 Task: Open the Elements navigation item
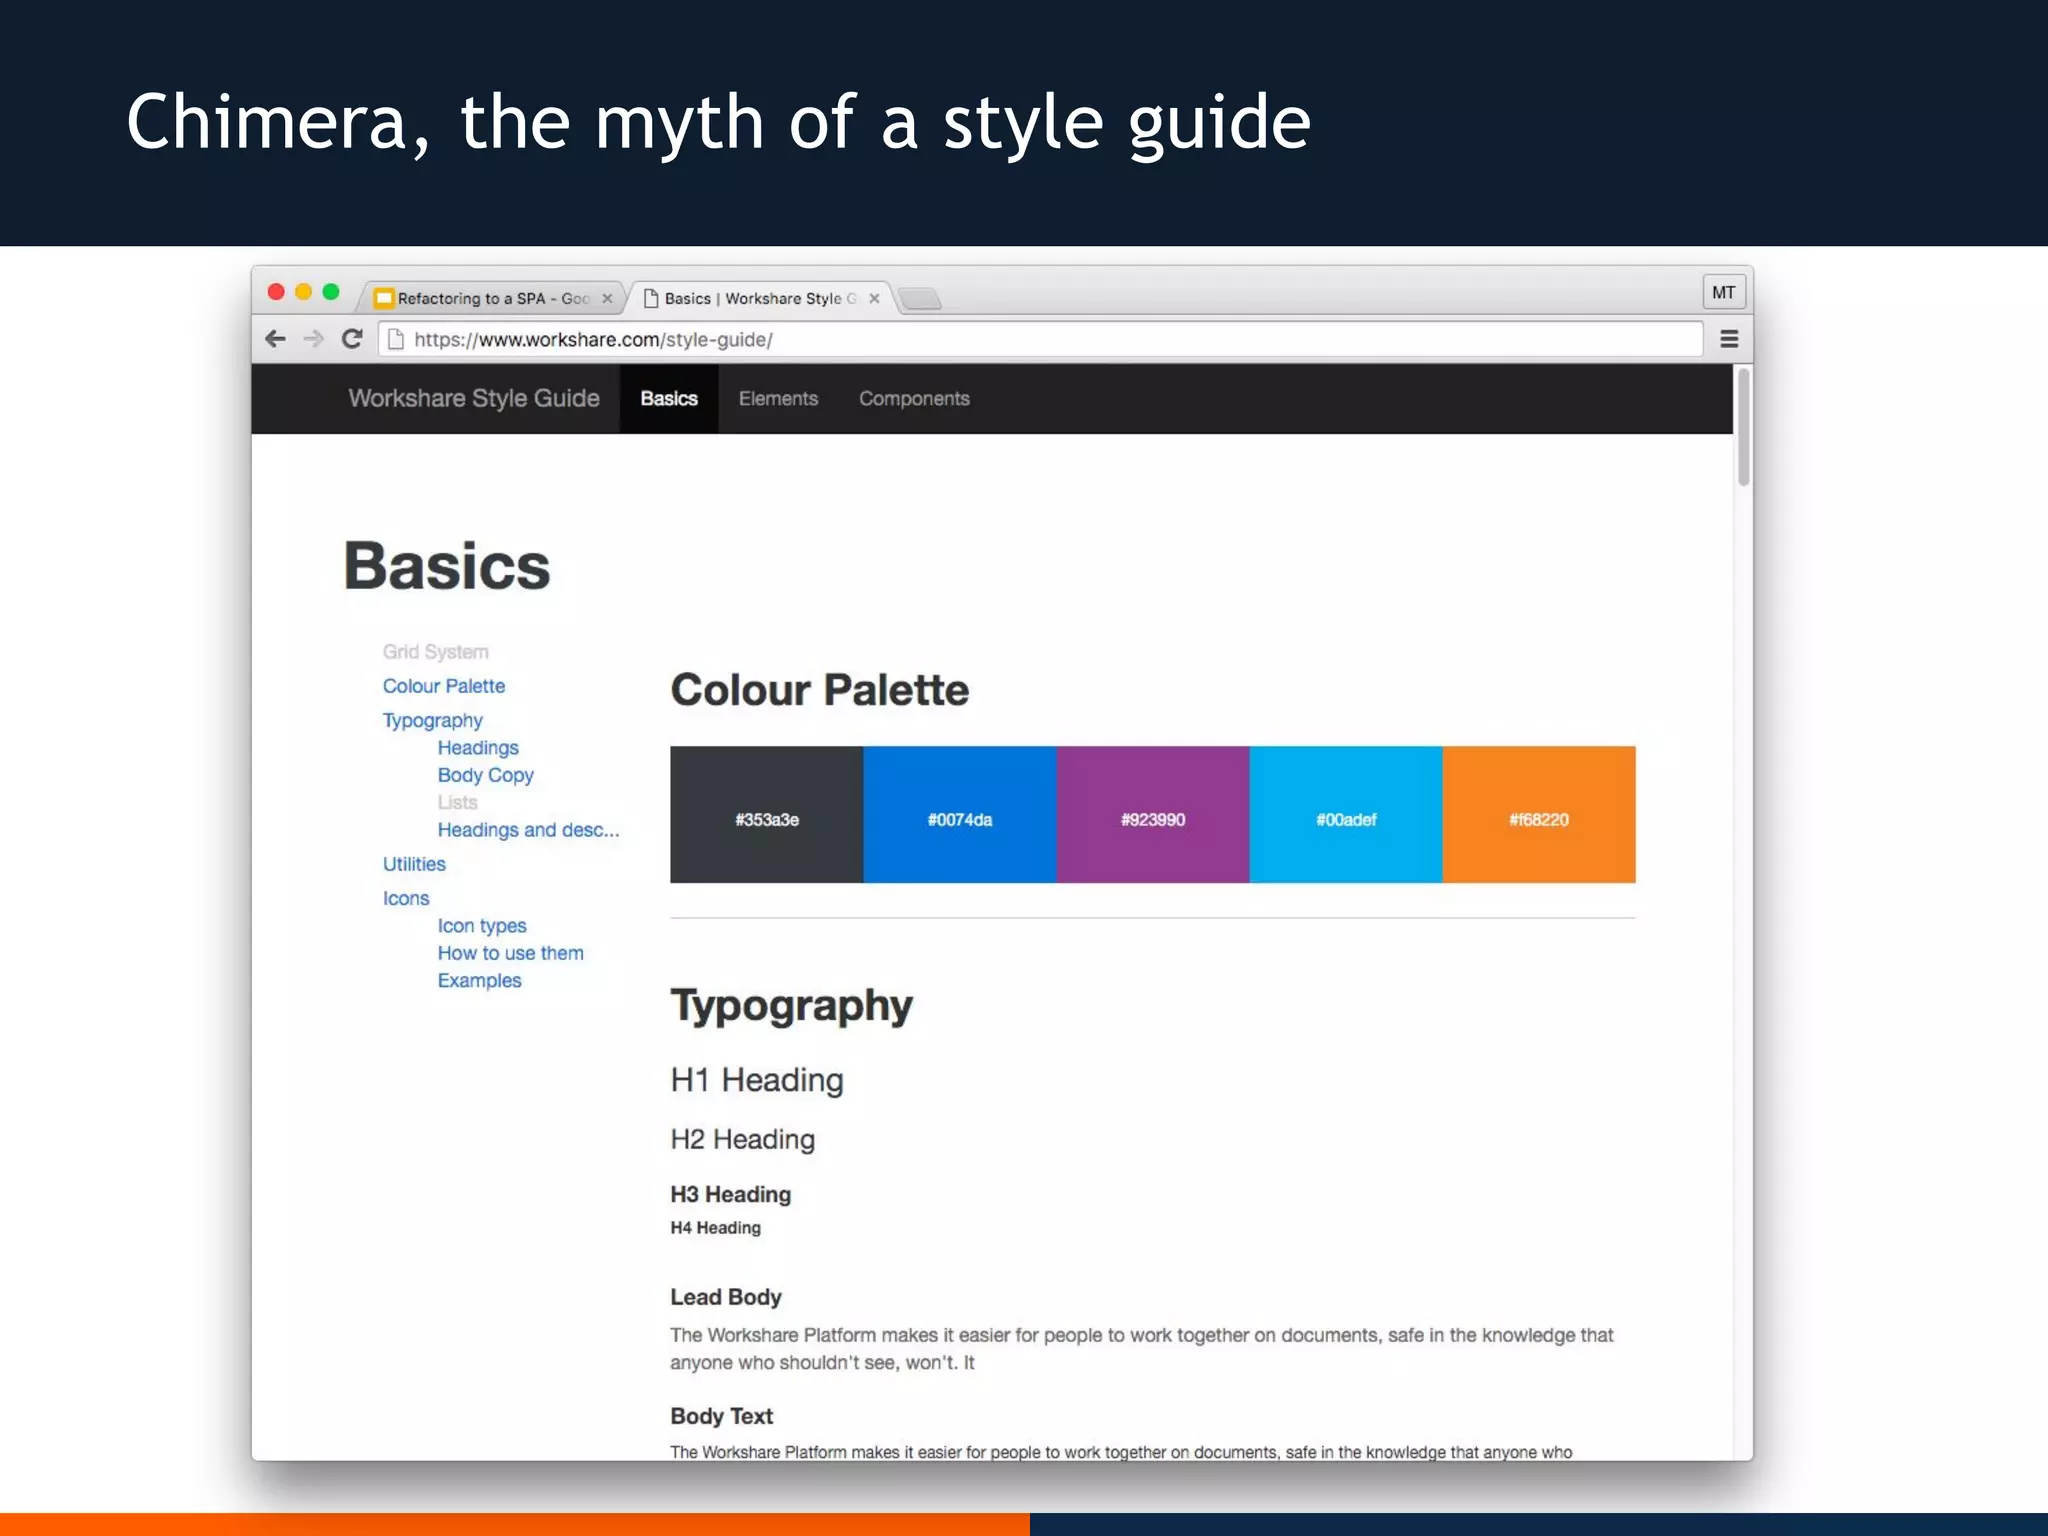(778, 399)
